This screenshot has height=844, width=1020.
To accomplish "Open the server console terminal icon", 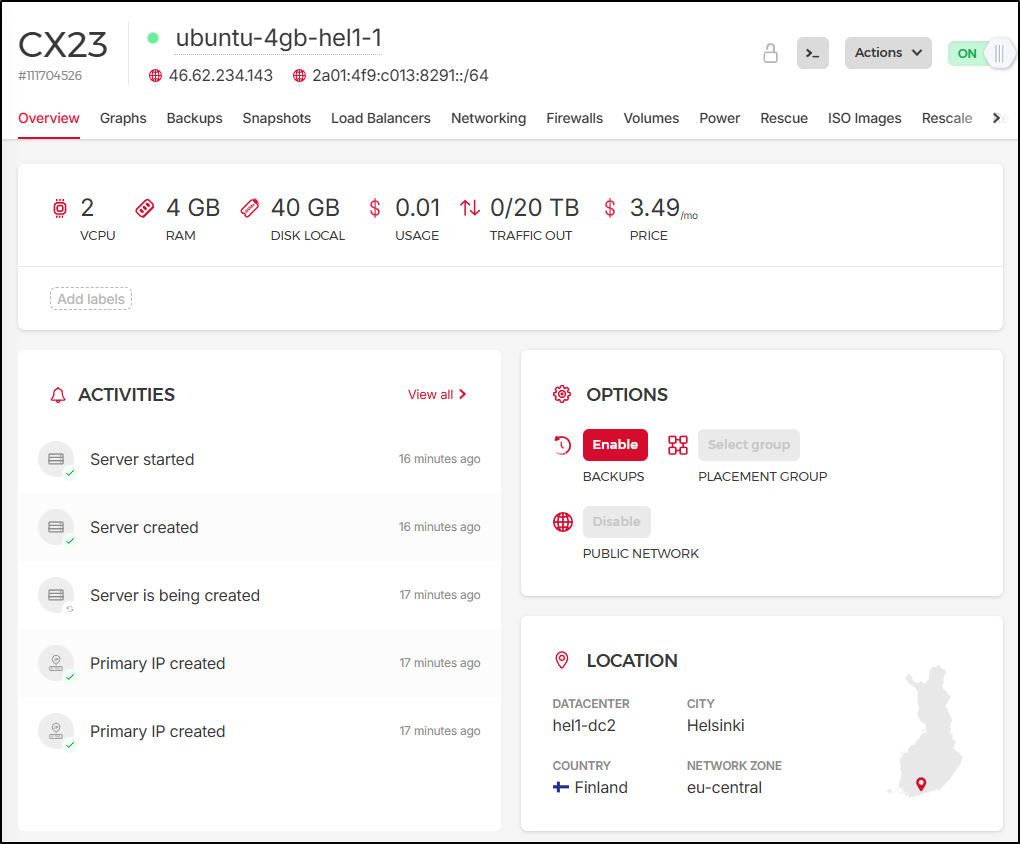I will [x=812, y=53].
